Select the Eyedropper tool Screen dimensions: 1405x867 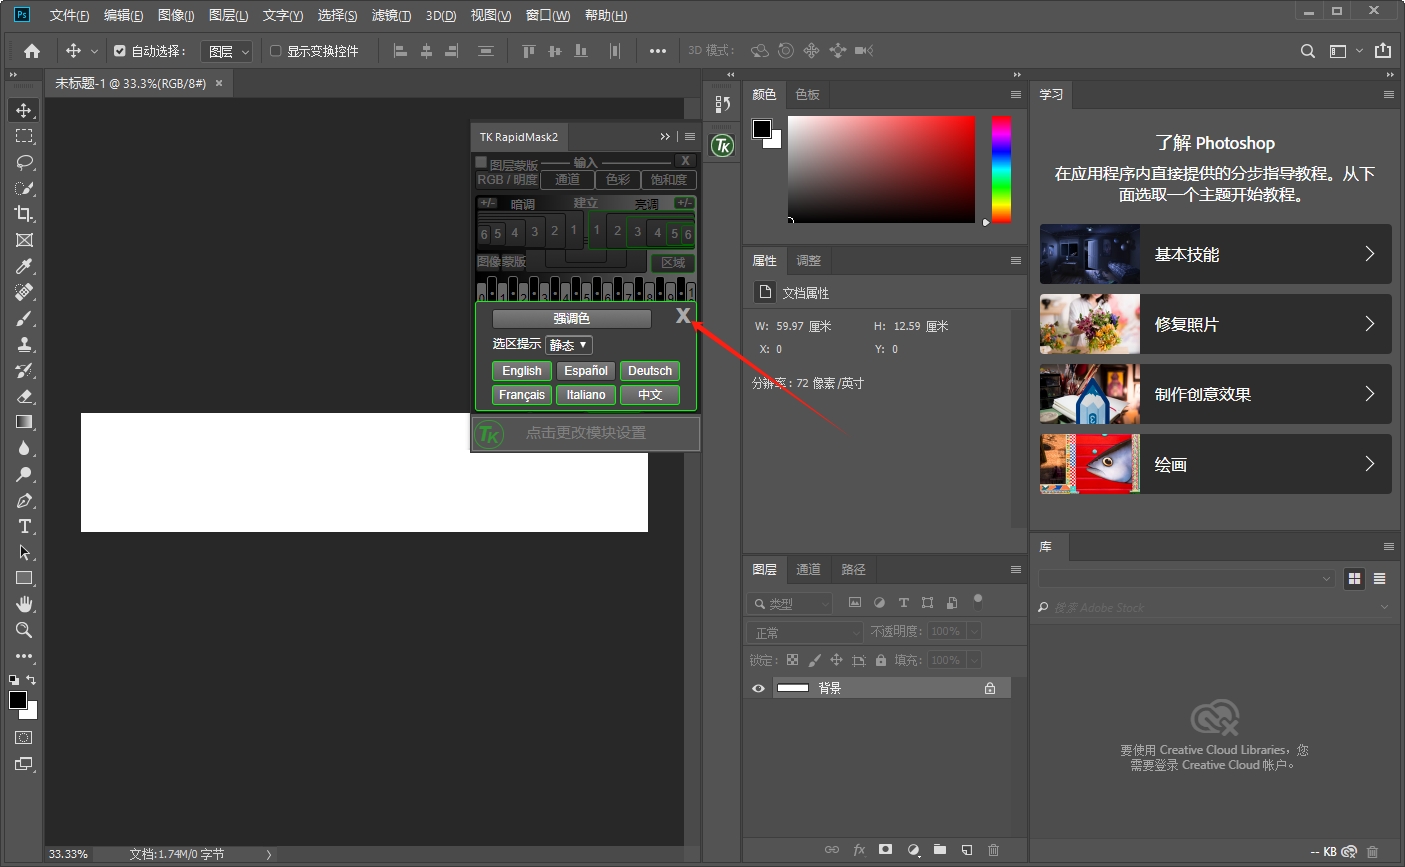24,266
